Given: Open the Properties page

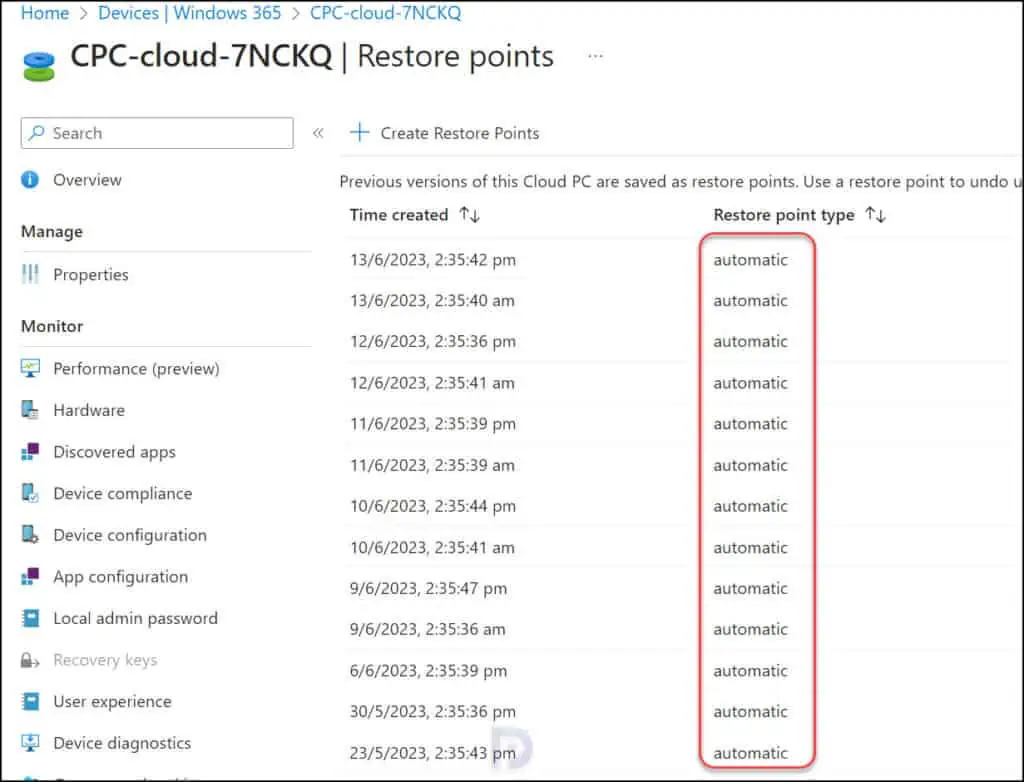Looking at the screenshot, I should 91,274.
